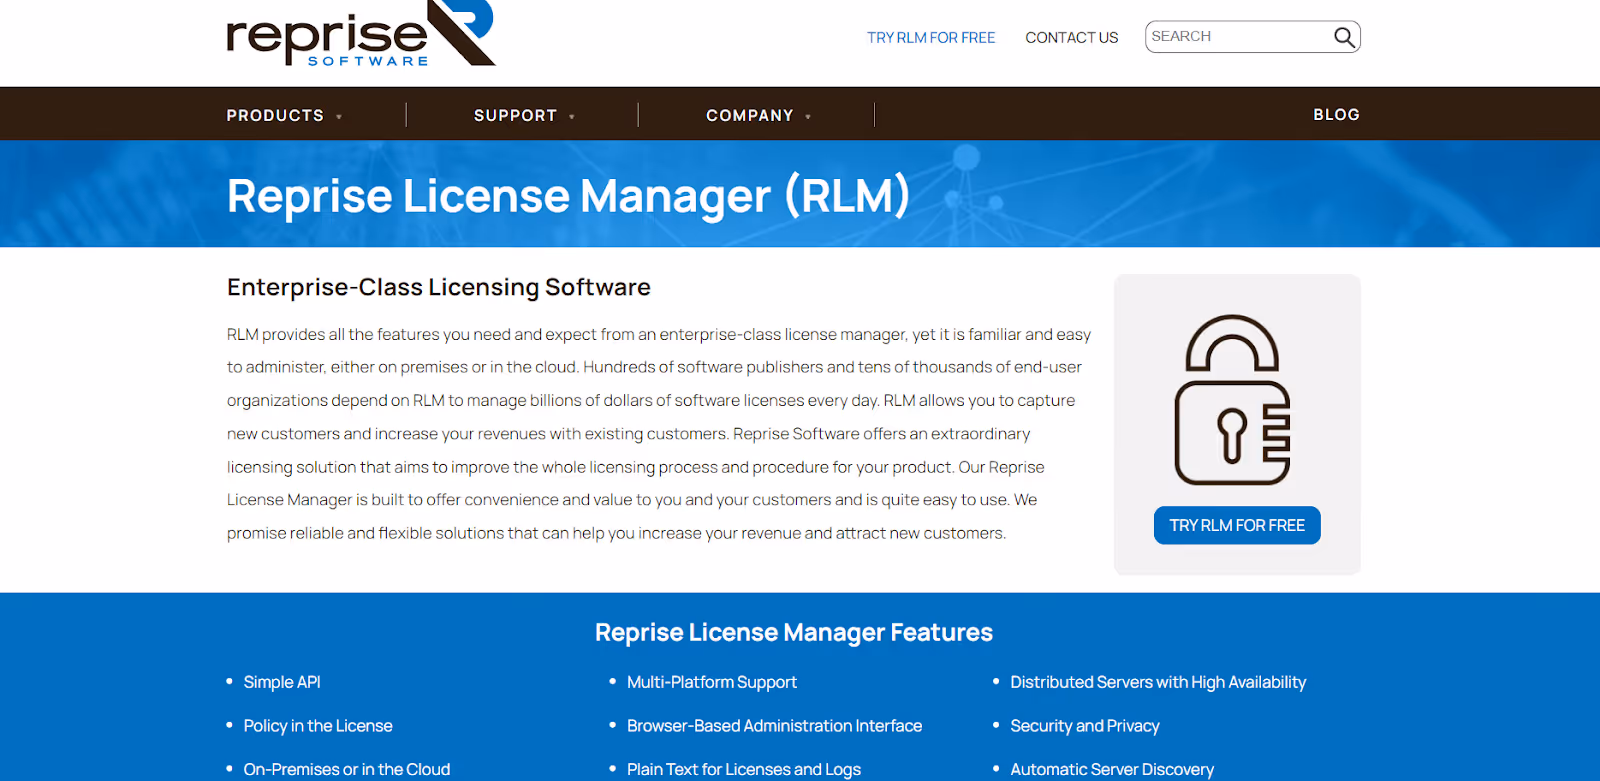This screenshot has width=1600, height=781.
Task: Expand the COMPANY dropdown arrow
Action: (x=808, y=117)
